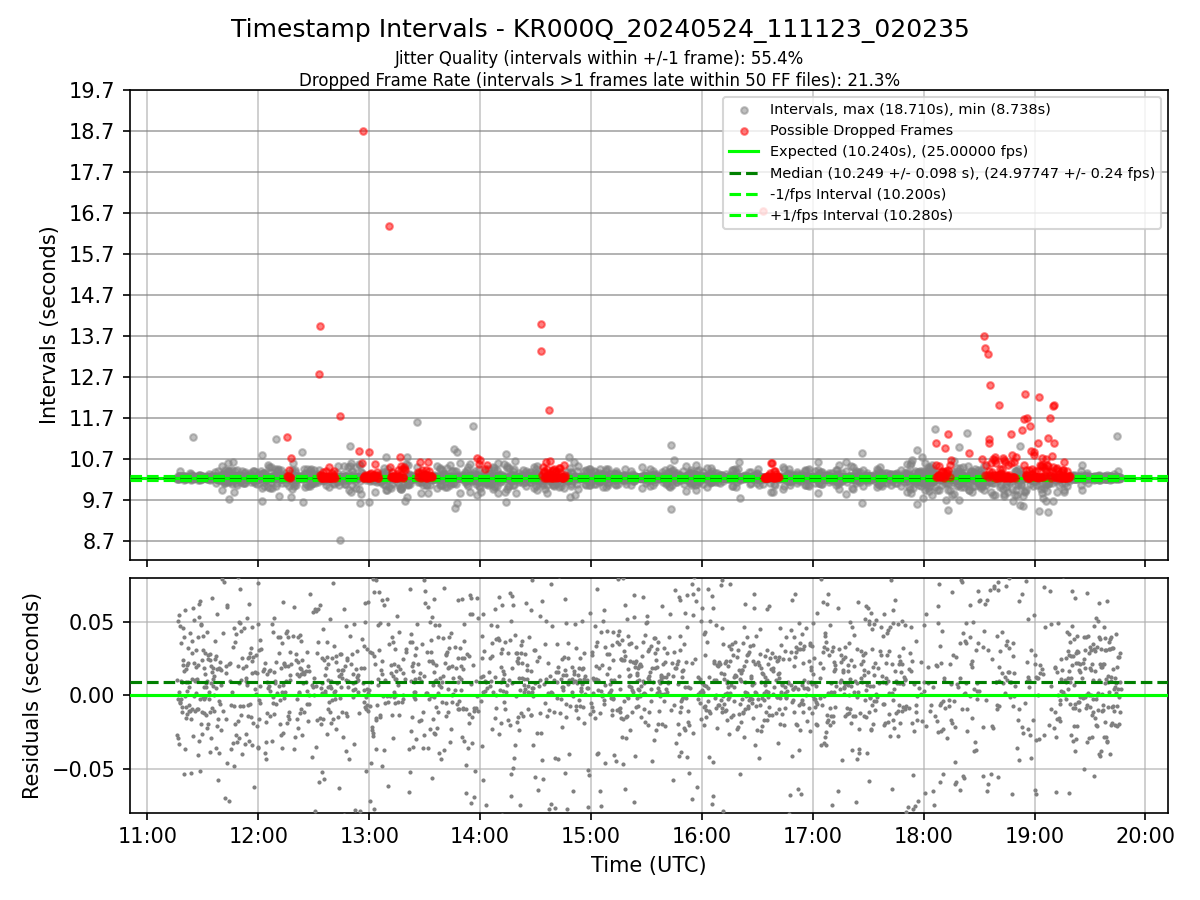Click the lowest gray interval point near 8.7 seconds
The width and height of the screenshot is (1200, 900).
click(340, 540)
